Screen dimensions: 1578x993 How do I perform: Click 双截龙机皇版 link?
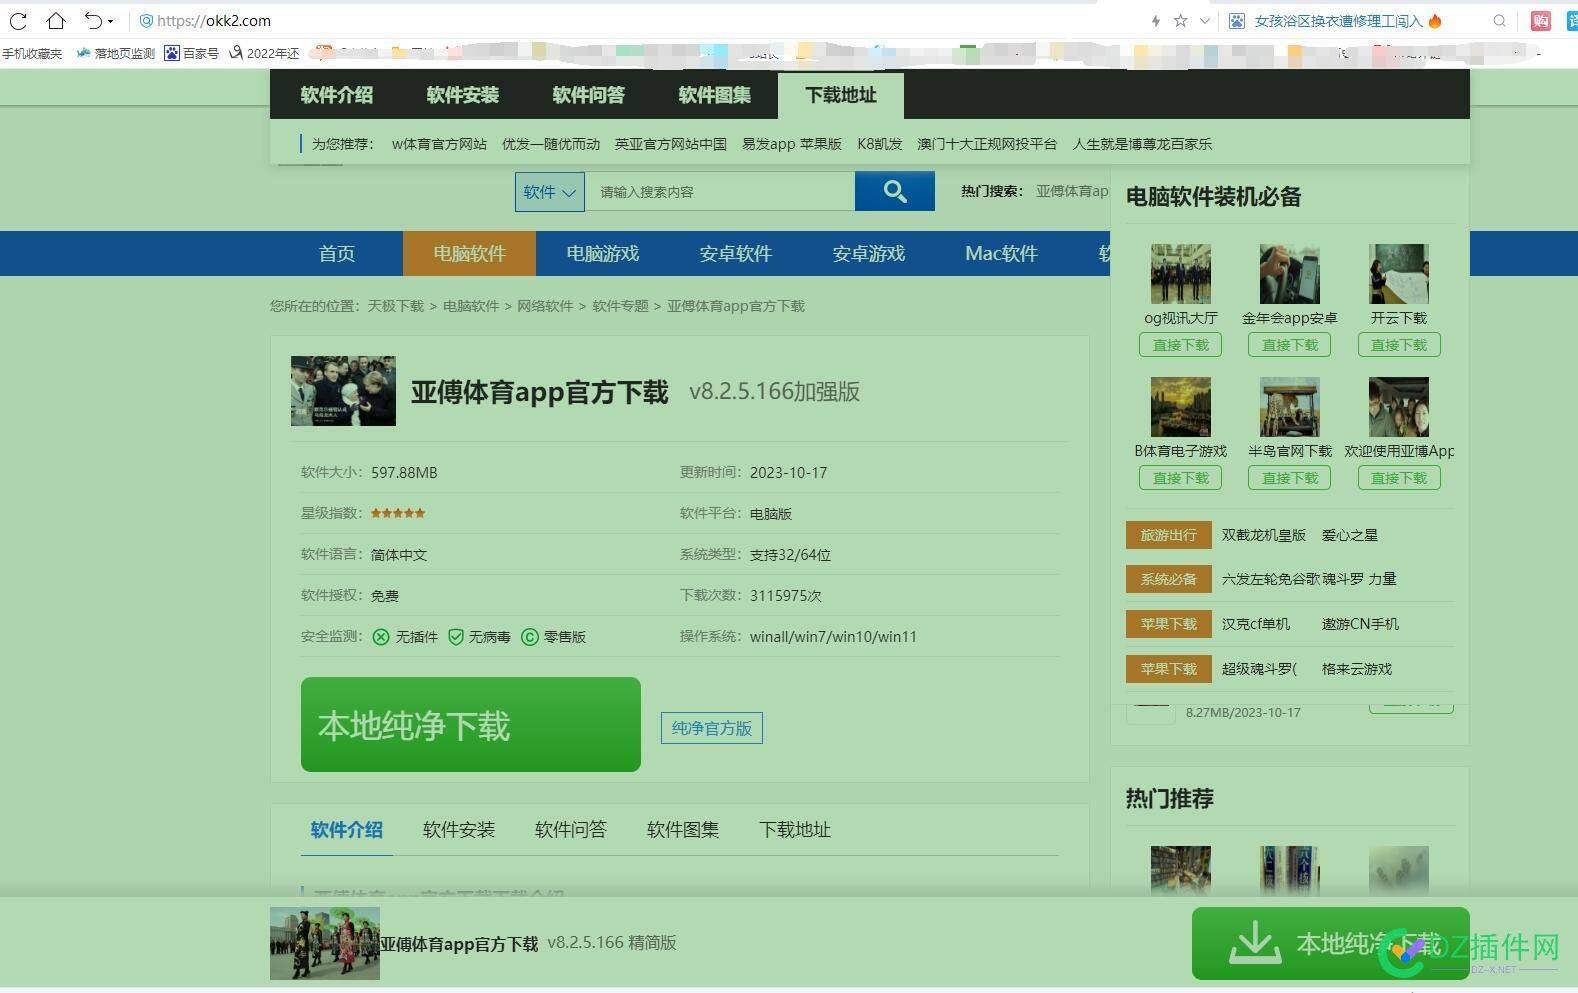tap(1264, 535)
